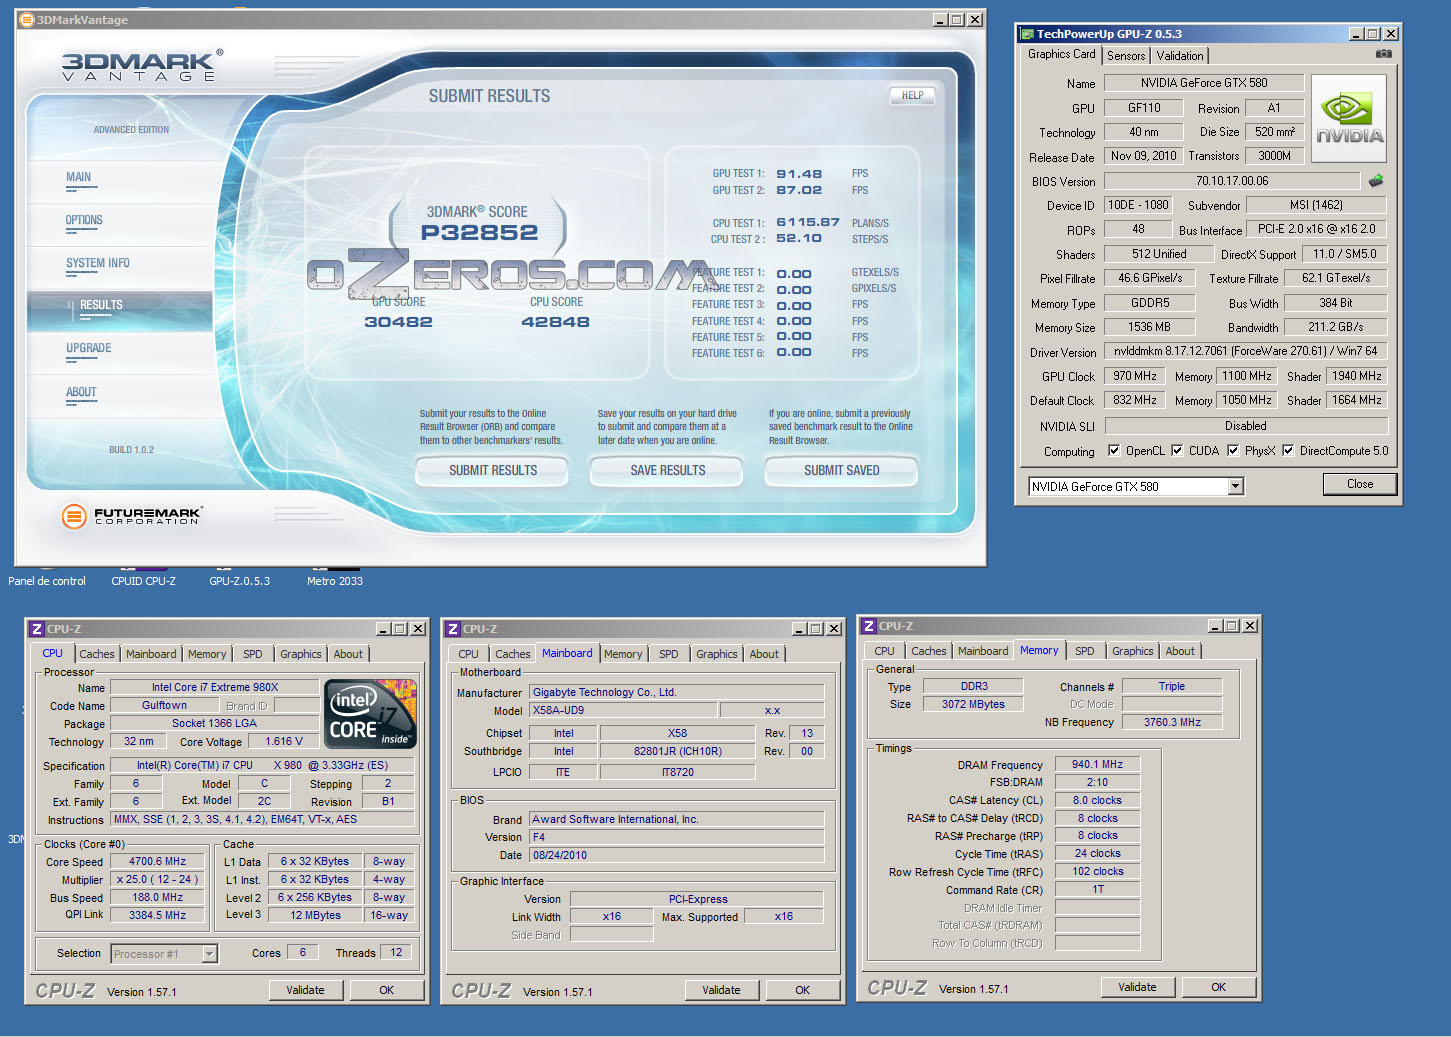Screen dimensions: 1451x1037
Task: Switch to Sensors tab in GPU-Z
Action: [x=1126, y=56]
